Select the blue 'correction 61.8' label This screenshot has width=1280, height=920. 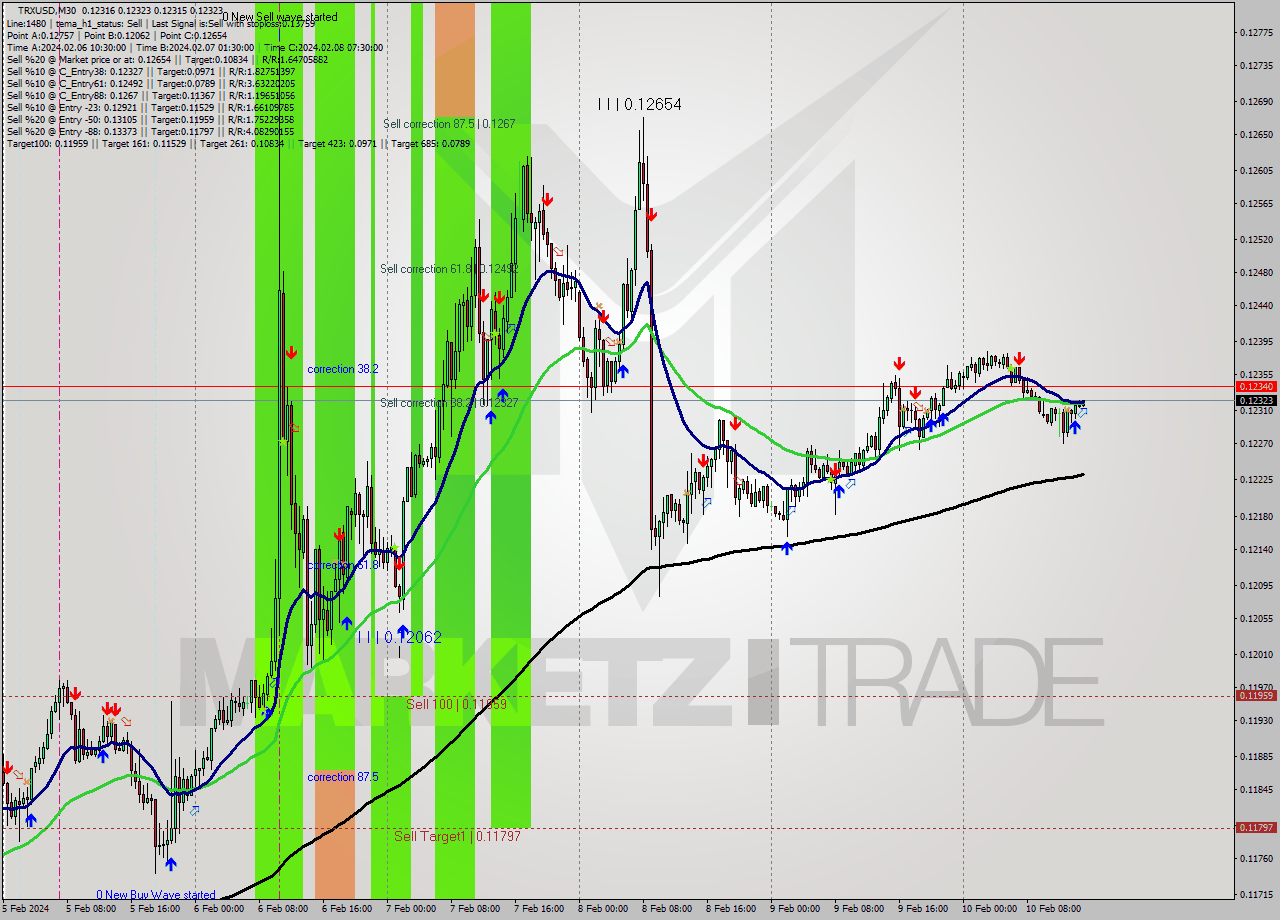(x=343, y=565)
